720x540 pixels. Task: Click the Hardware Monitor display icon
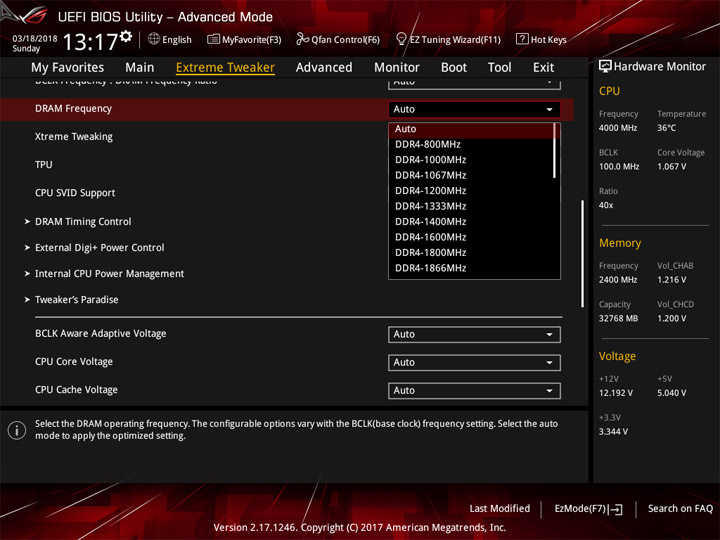point(605,67)
